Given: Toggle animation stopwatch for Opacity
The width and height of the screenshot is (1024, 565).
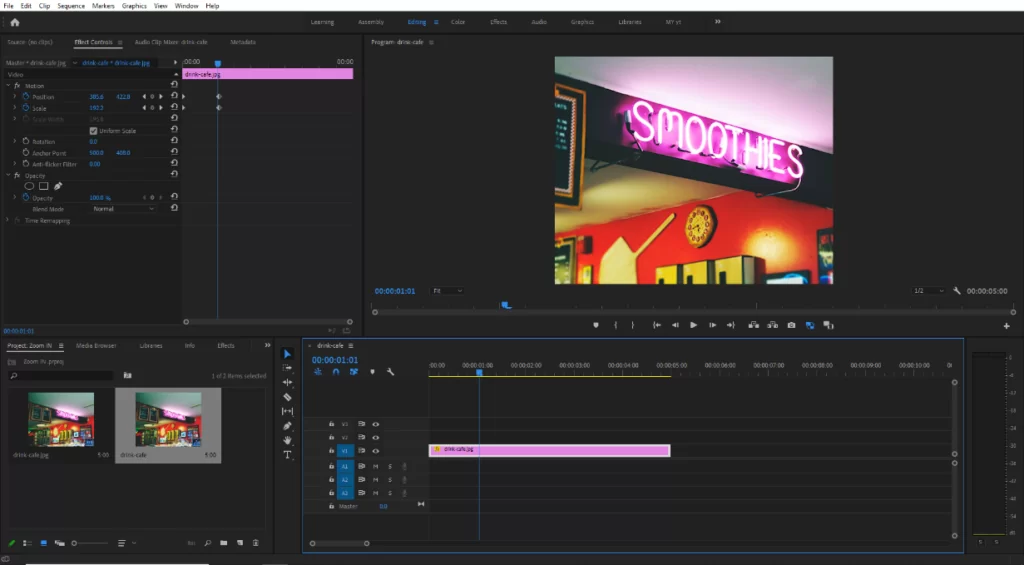Looking at the screenshot, I should pyautogui.click(x=26, y=197).
